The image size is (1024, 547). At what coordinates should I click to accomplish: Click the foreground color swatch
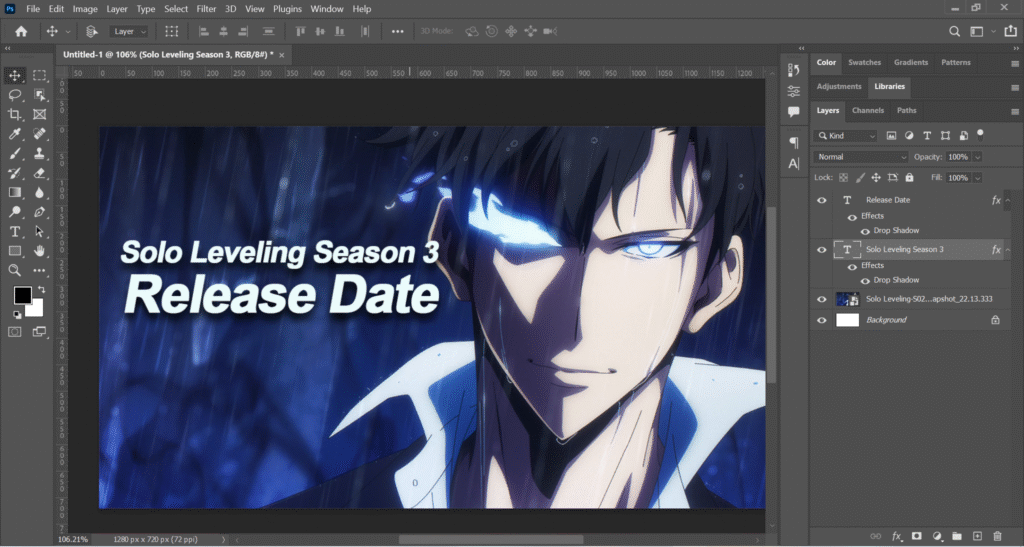[23, 296]
